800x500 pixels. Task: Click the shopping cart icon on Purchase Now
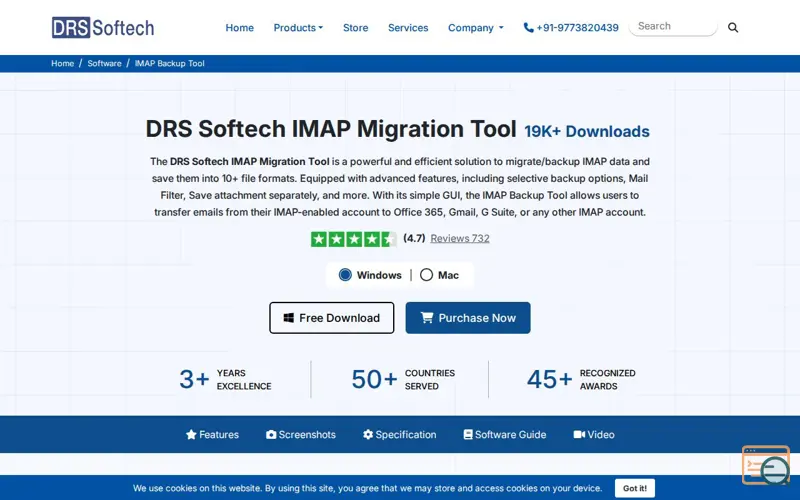click(427, 317)
